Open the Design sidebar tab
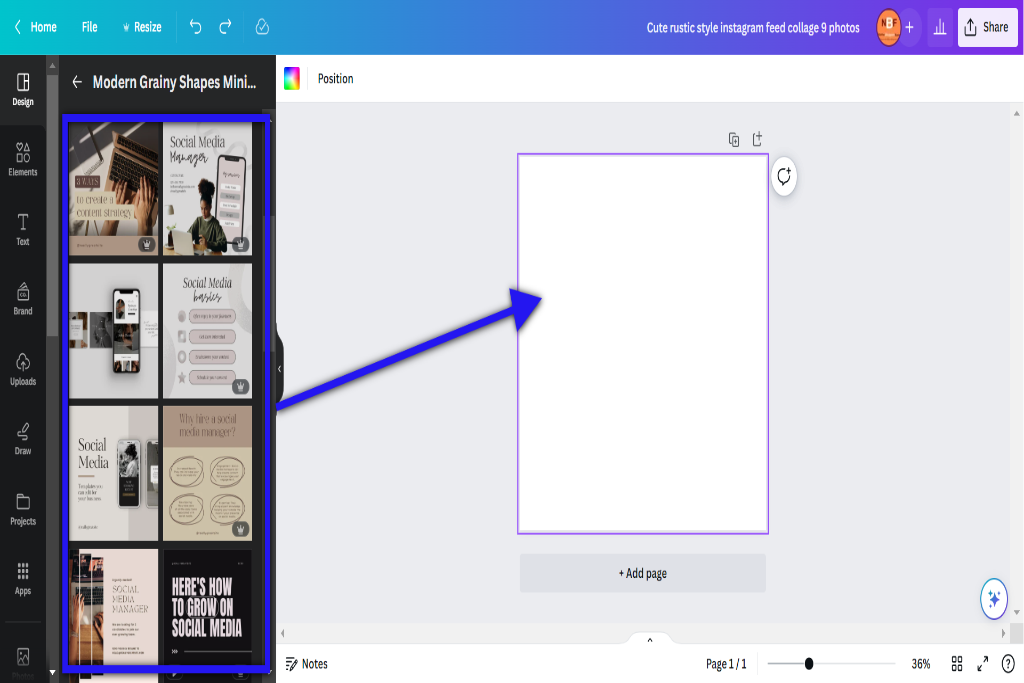This screenshot has width=1024, height=683. [23, 89]
